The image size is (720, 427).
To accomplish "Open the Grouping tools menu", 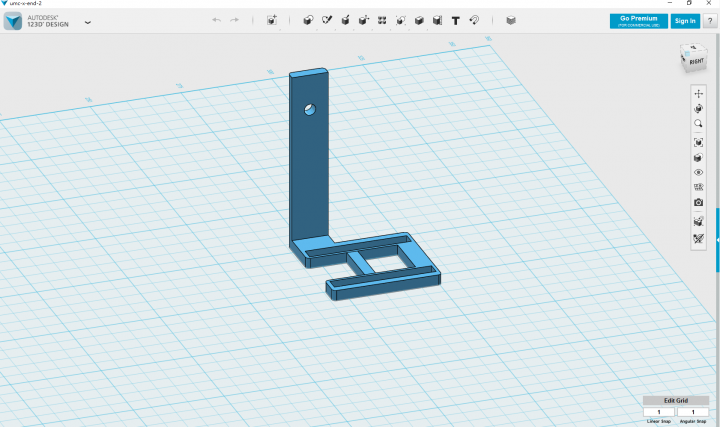I will click(x=400, y=20).
